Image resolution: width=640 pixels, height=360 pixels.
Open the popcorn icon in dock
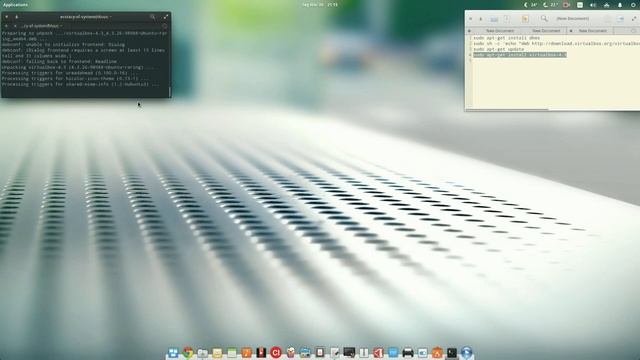click(291, 352)
